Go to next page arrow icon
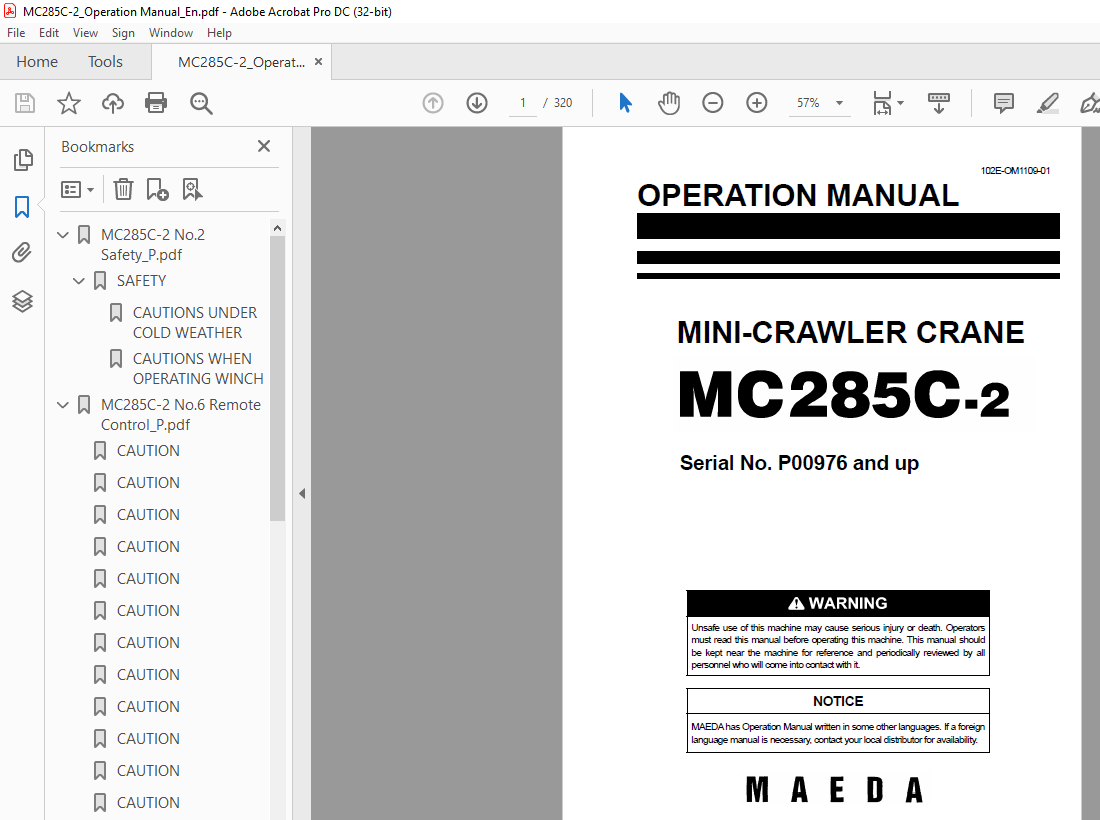 (x=477, y=103)
